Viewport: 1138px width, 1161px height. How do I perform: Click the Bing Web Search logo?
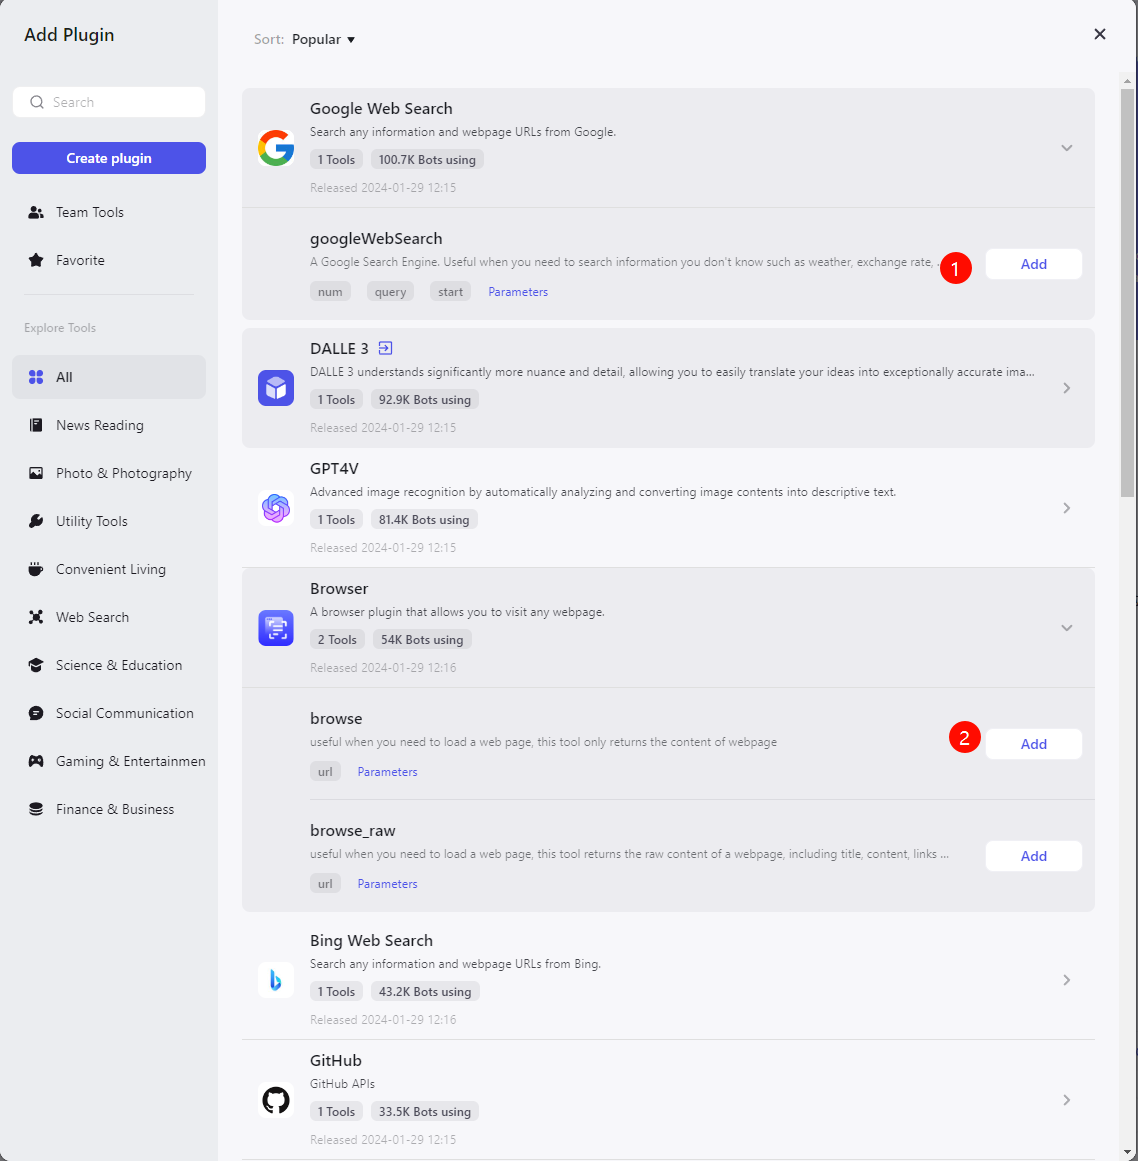[276, 980]
